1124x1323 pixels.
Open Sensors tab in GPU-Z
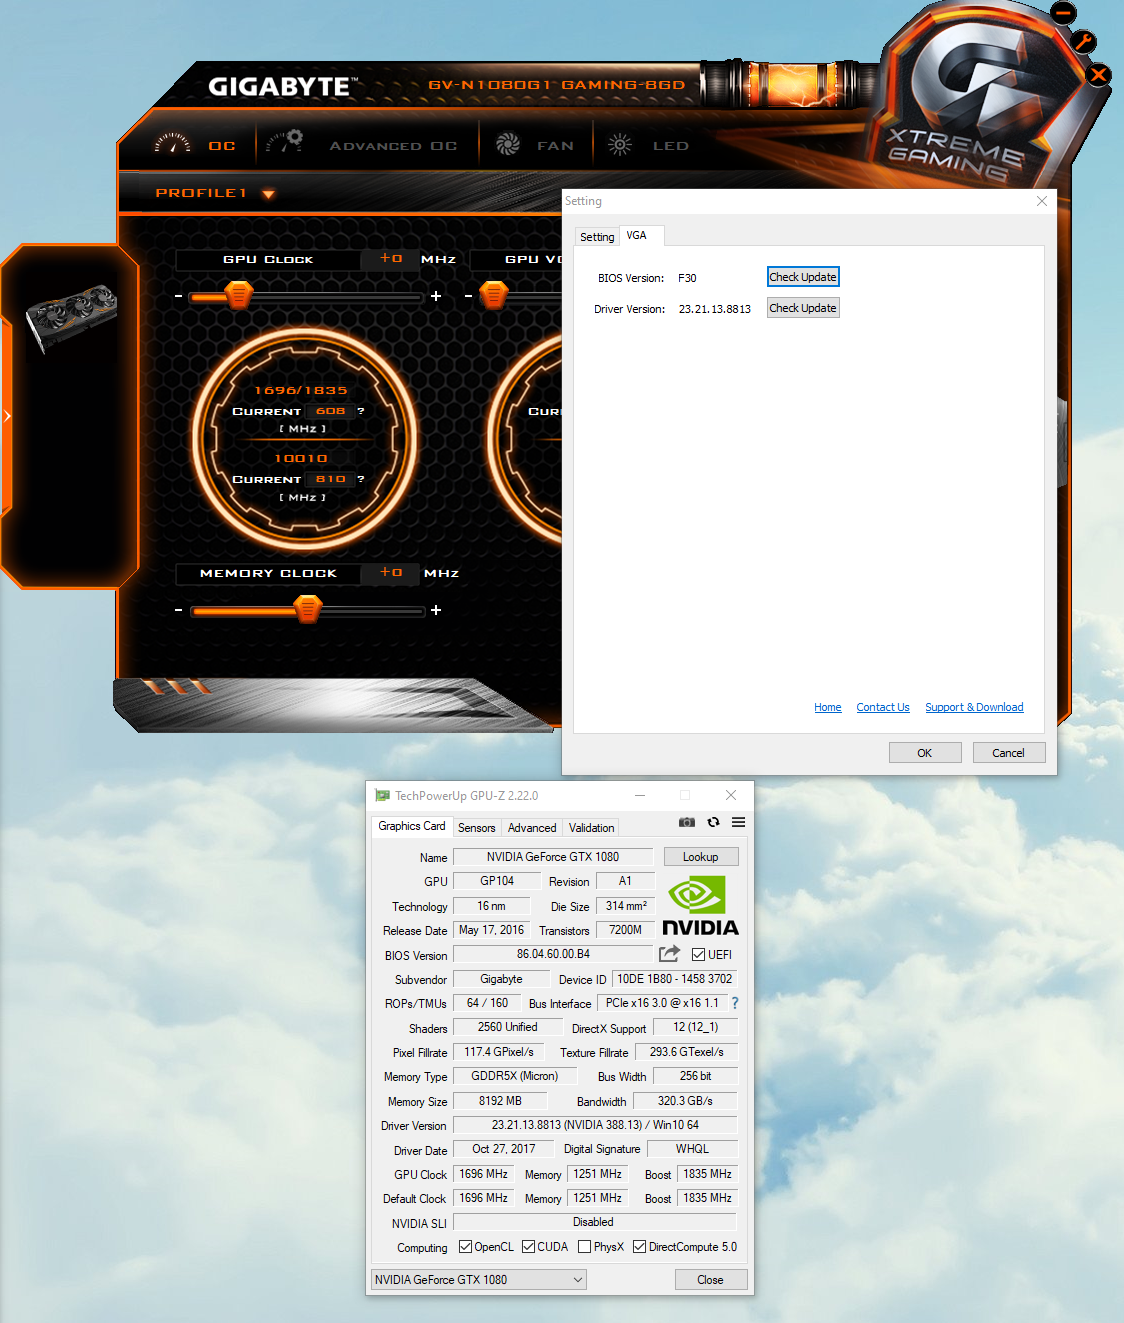point(477,828)
